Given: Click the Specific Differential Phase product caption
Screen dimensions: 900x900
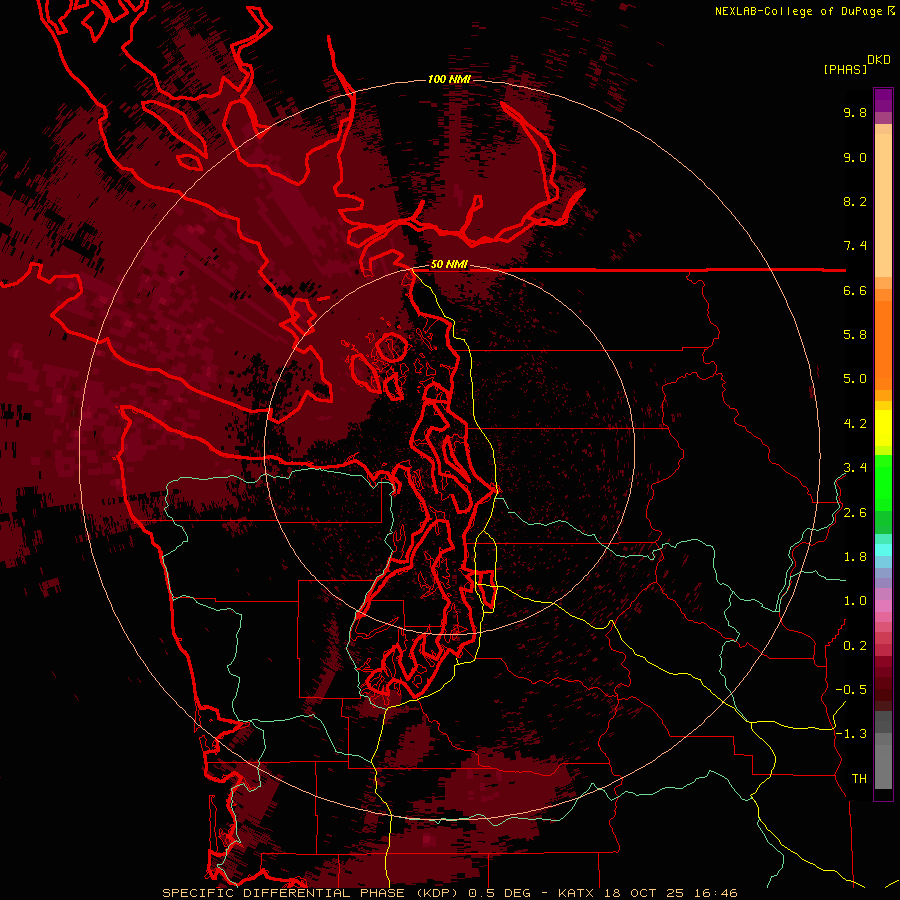Looking at the screenshot, I should pos(449,893).
